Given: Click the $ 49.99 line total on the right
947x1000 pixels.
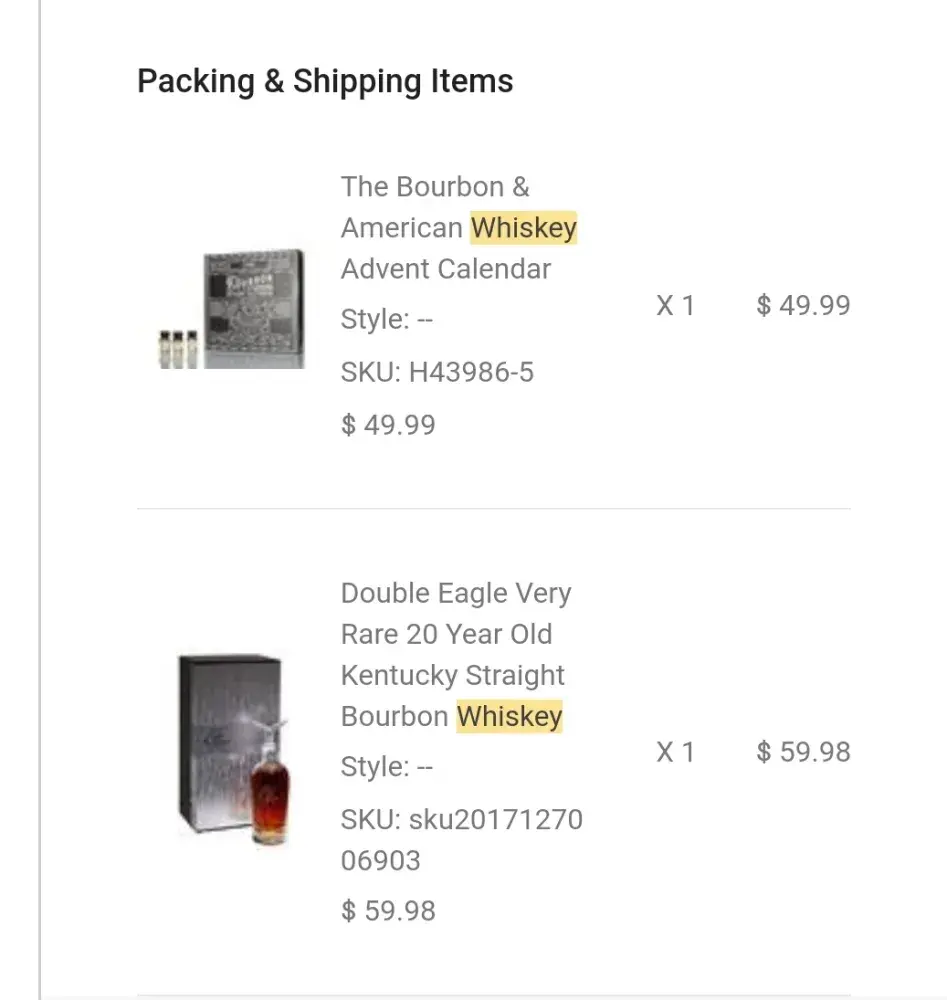Looking at the screenshot, I should [x=803, y=305].
